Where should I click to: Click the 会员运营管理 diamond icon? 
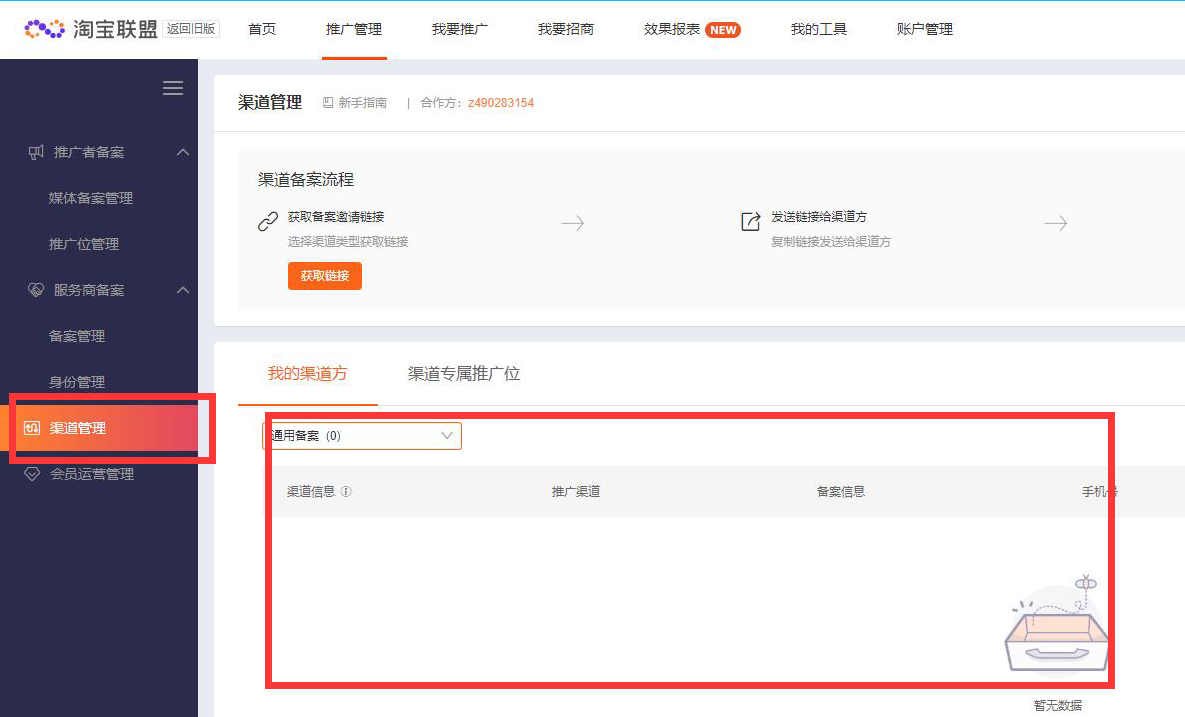(32, 474)
